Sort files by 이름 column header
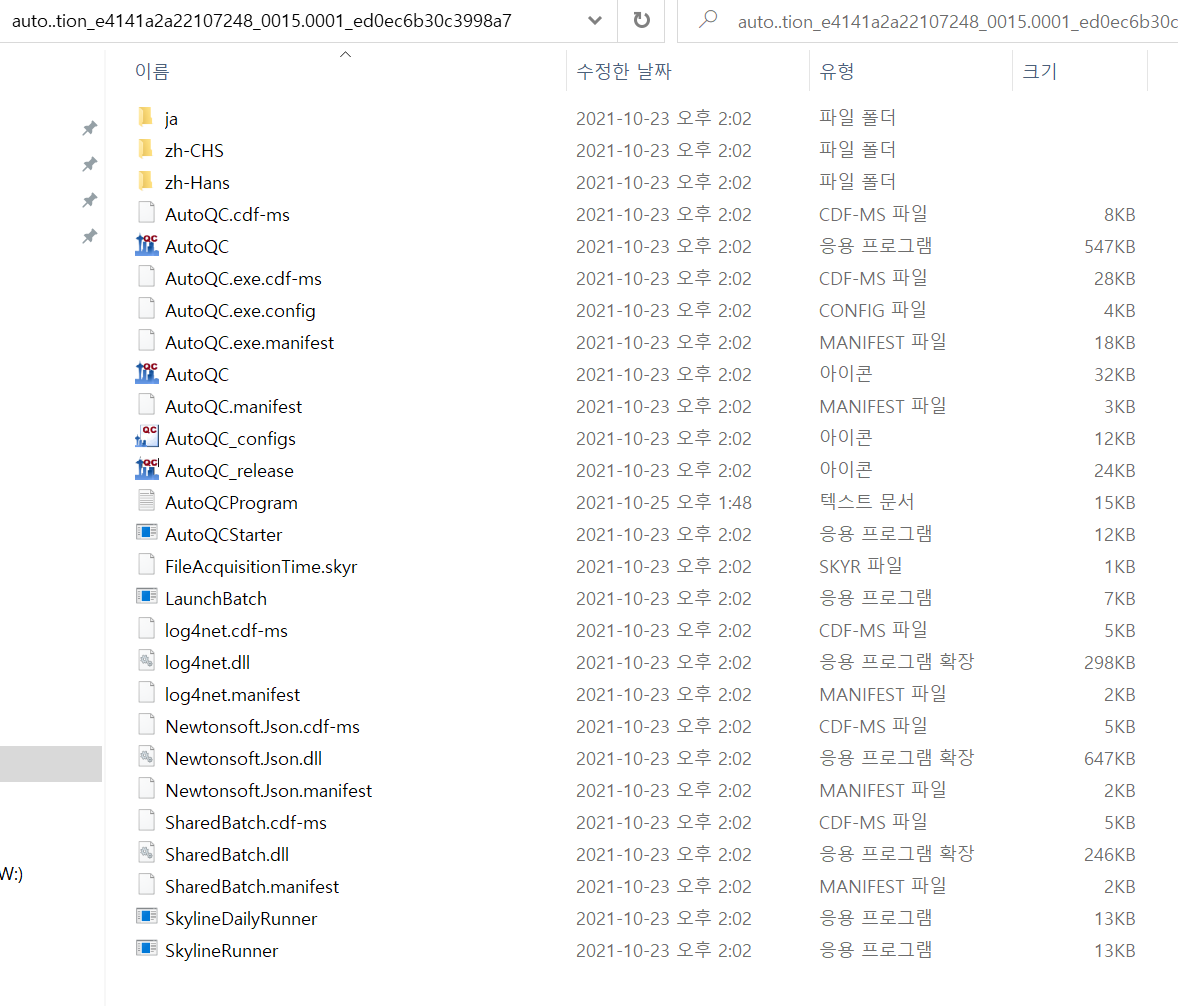This screenshot has height=1006, width=1178. coord(152,72)
